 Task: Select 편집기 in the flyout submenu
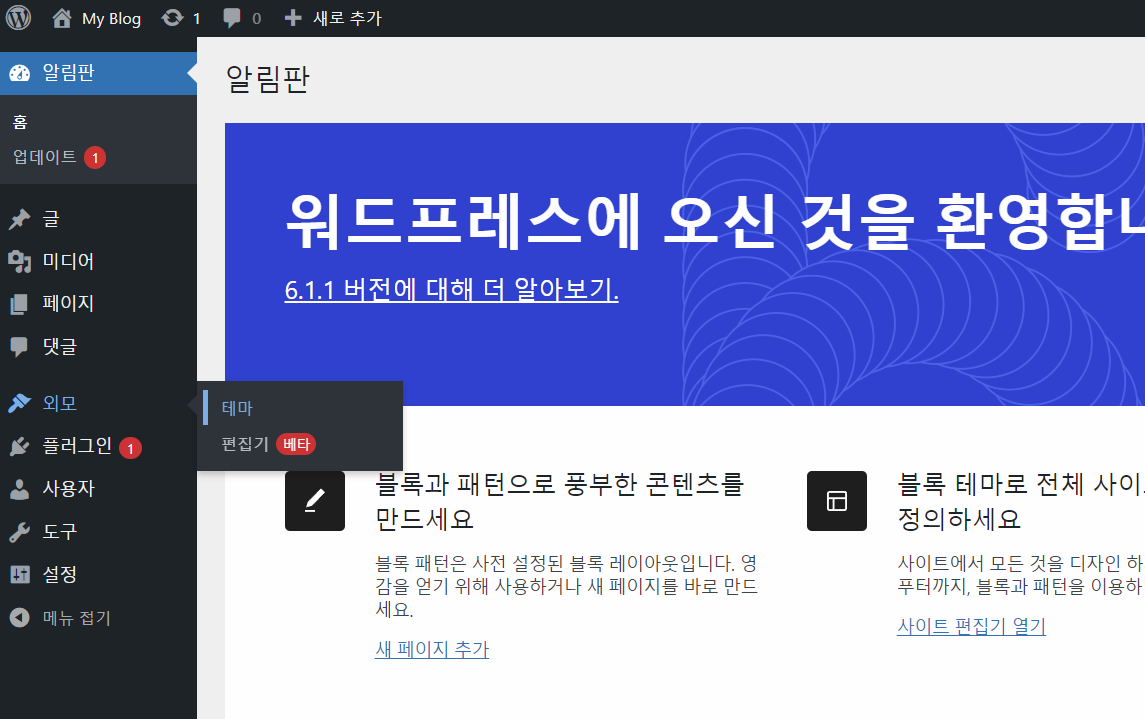pos(245,444)
